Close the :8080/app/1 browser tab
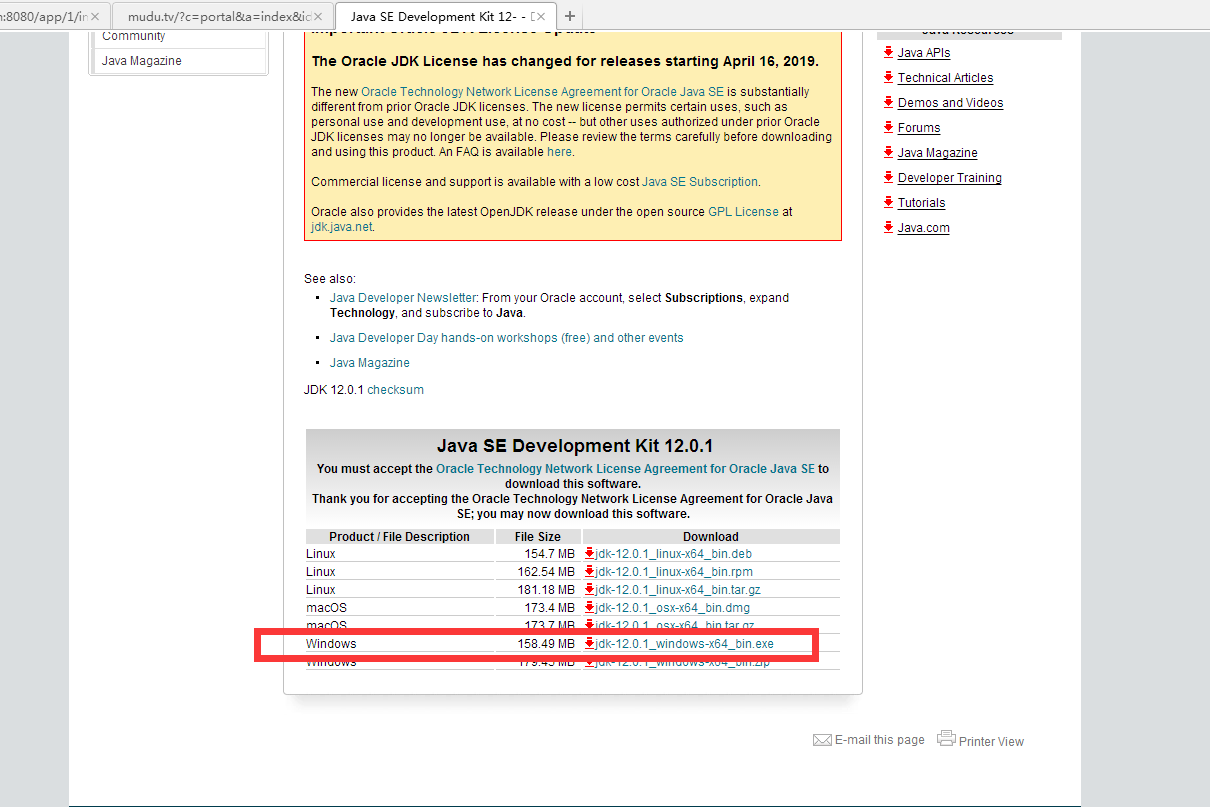Image resolution: width=1210 pixels, height=807 pixels. click(95, 17)
